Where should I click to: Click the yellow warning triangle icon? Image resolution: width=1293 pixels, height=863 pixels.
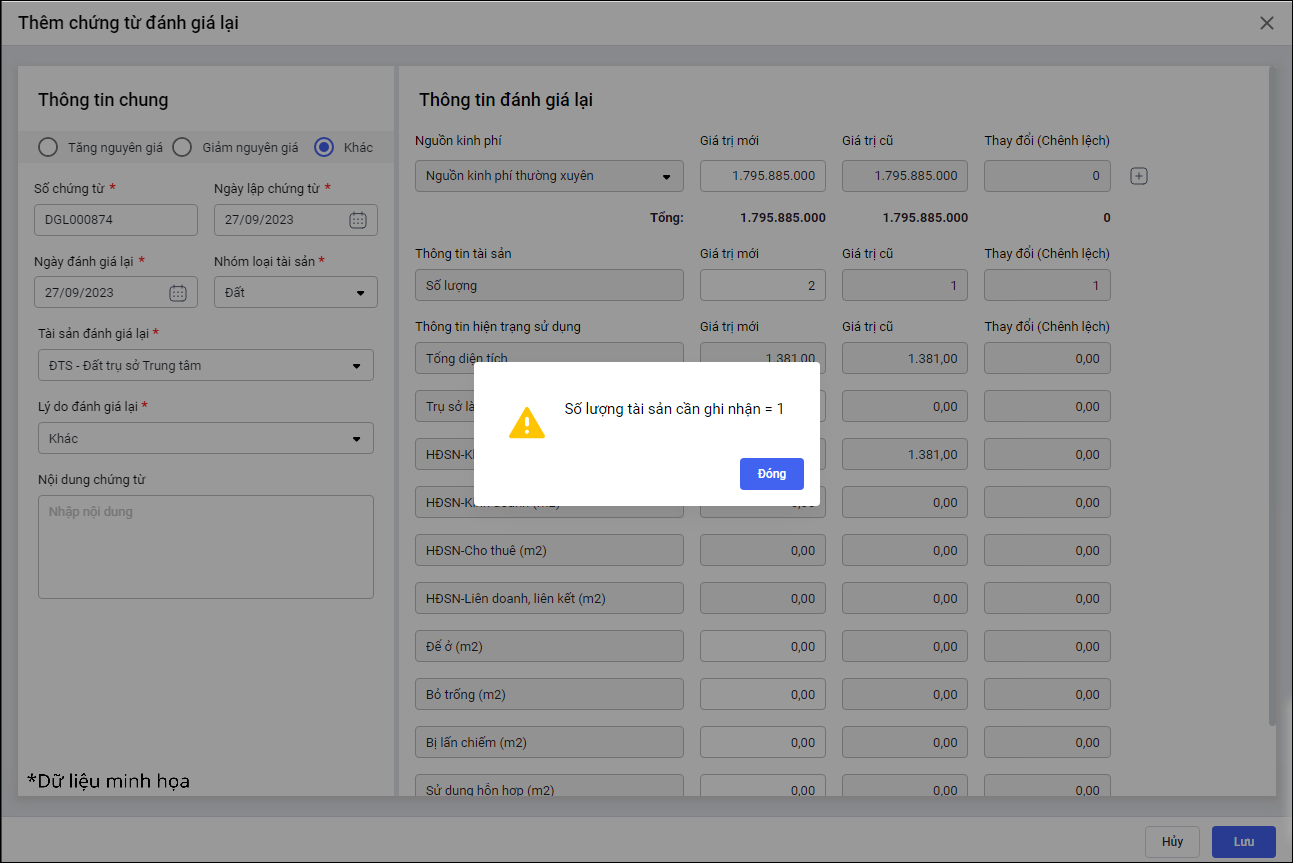[527, 423]
